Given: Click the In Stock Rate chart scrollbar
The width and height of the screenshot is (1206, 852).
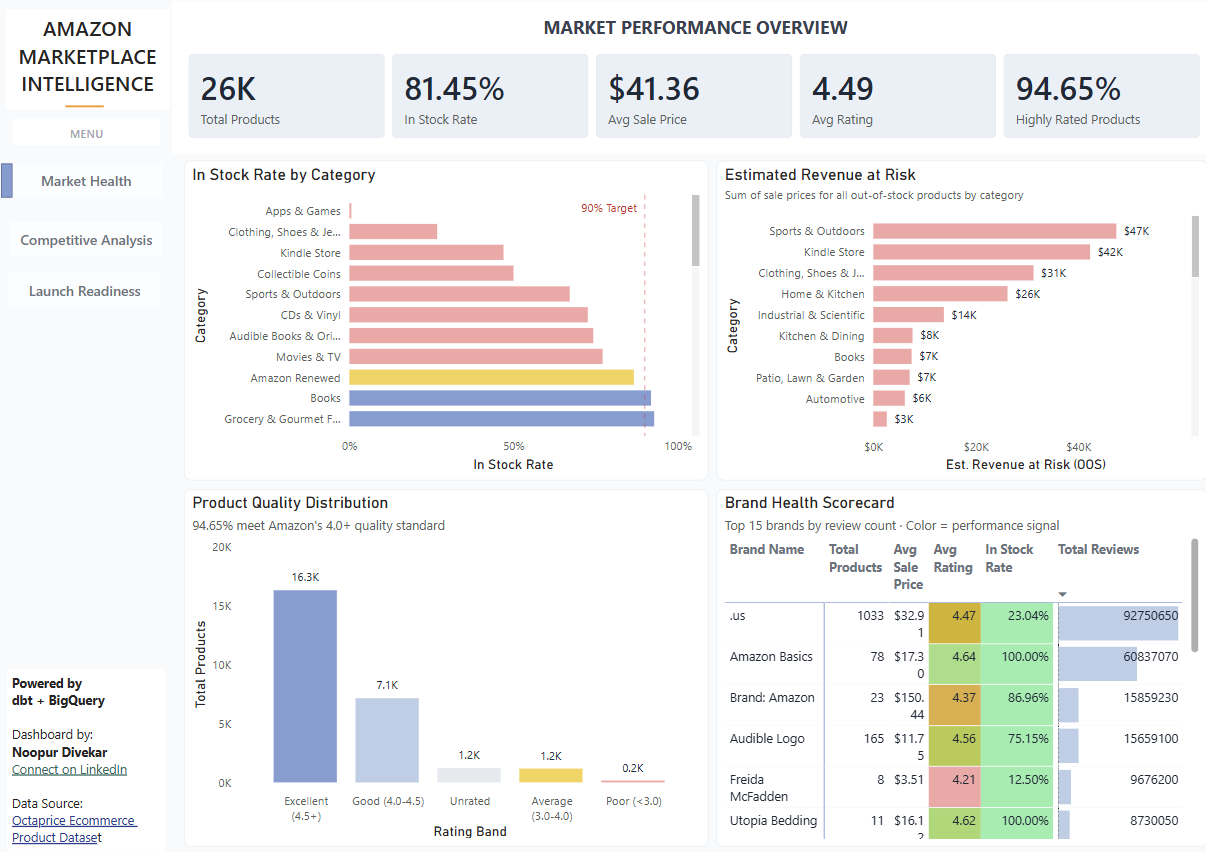Looking at the screenshot, I should [x=695, y=230].
